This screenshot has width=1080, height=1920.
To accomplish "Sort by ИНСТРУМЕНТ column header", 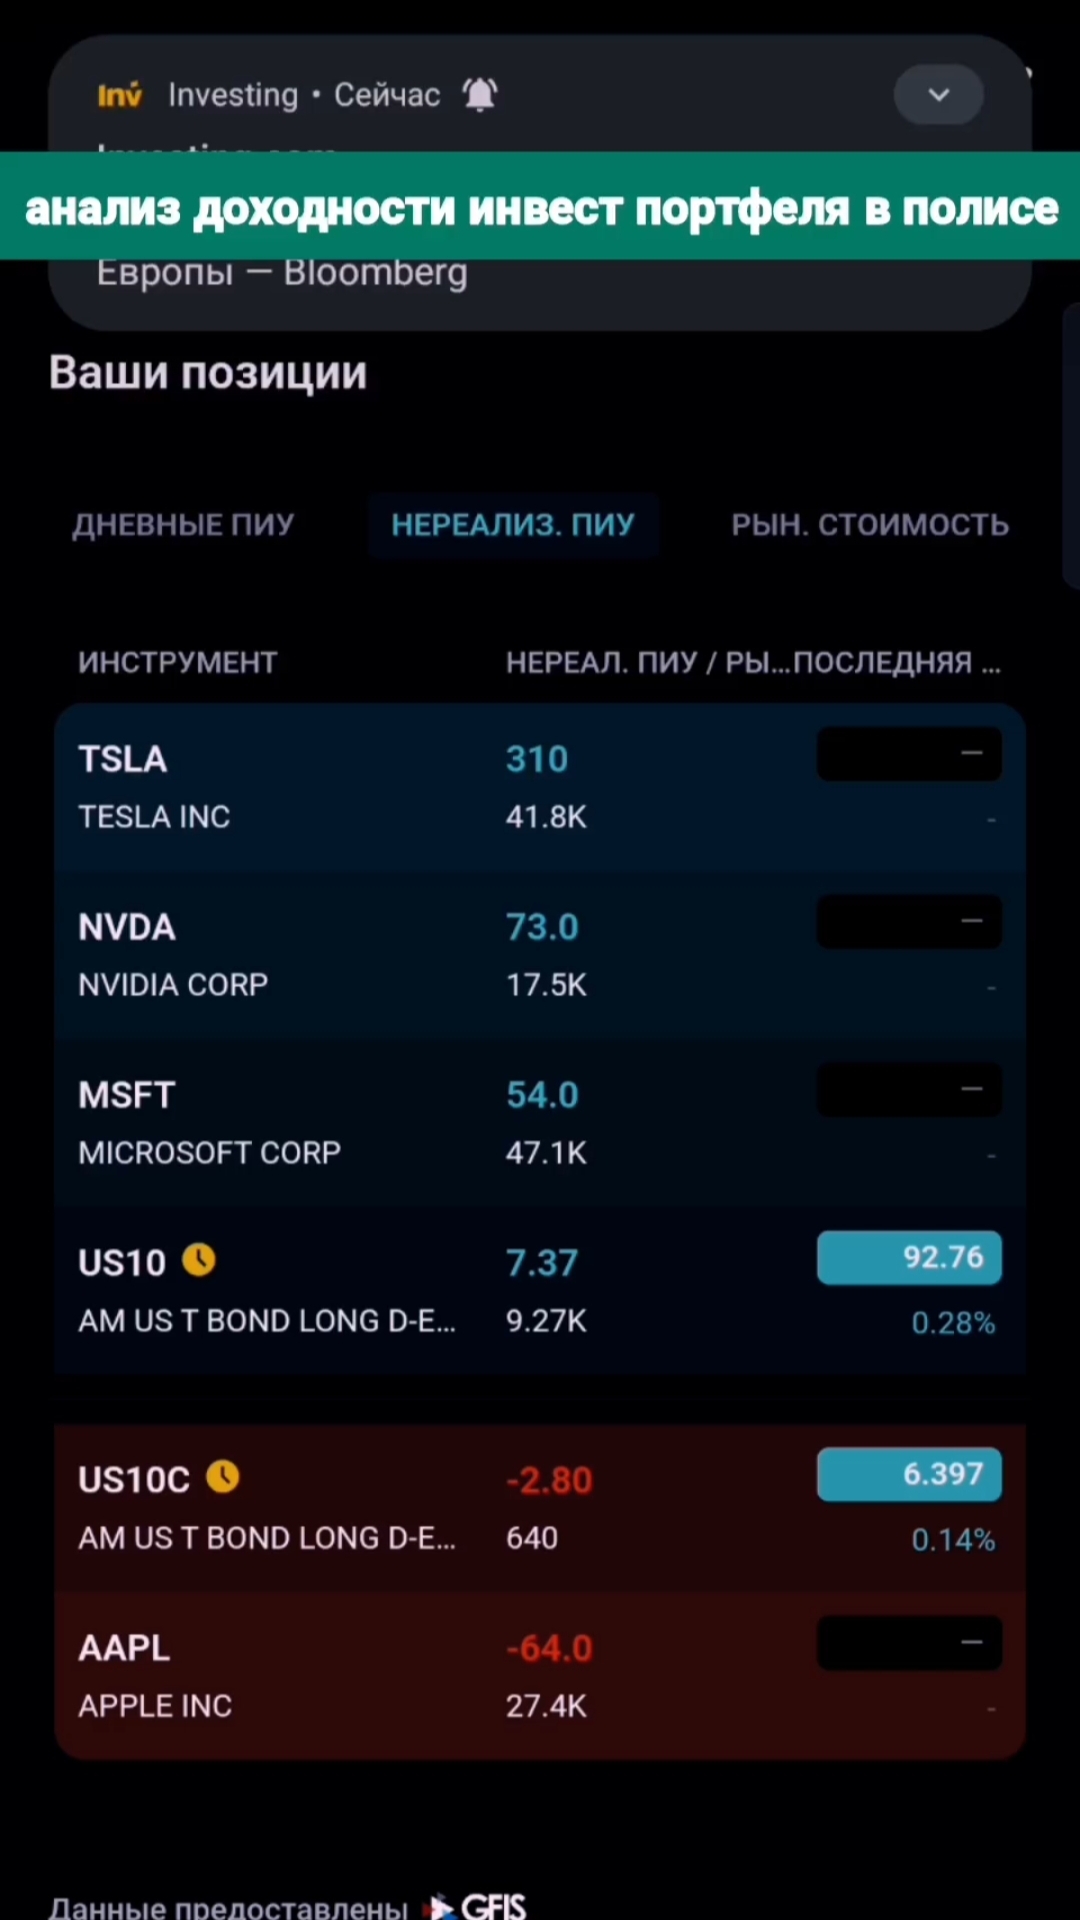I will tap(178, 662).
